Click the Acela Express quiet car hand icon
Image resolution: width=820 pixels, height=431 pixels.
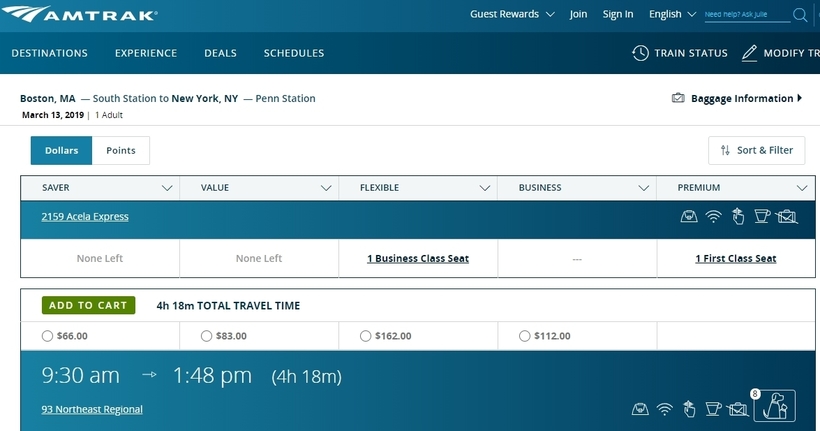[738, 216]
